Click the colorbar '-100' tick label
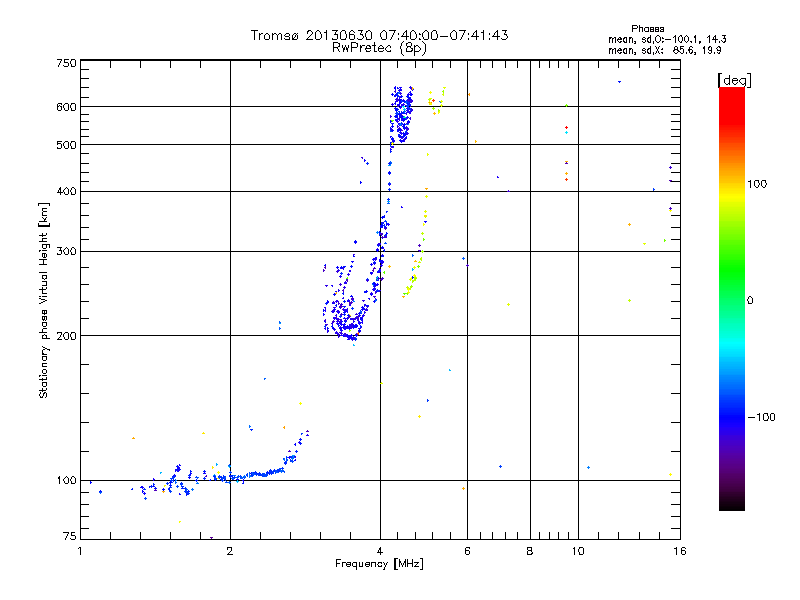800x600 pixels. [x=761, y=417]
